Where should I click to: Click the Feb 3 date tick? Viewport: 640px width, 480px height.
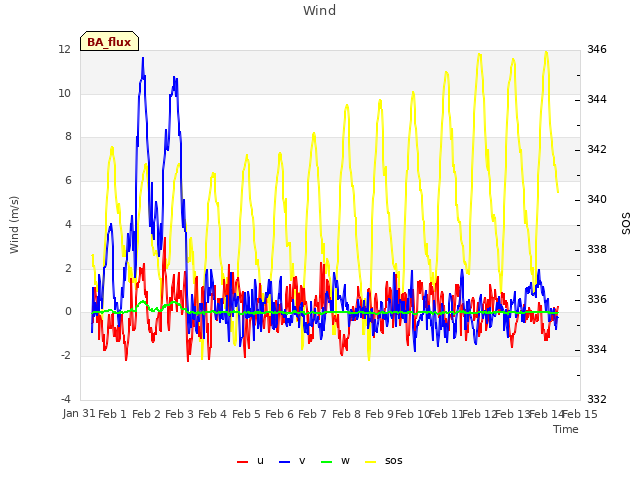coord(179,414)
